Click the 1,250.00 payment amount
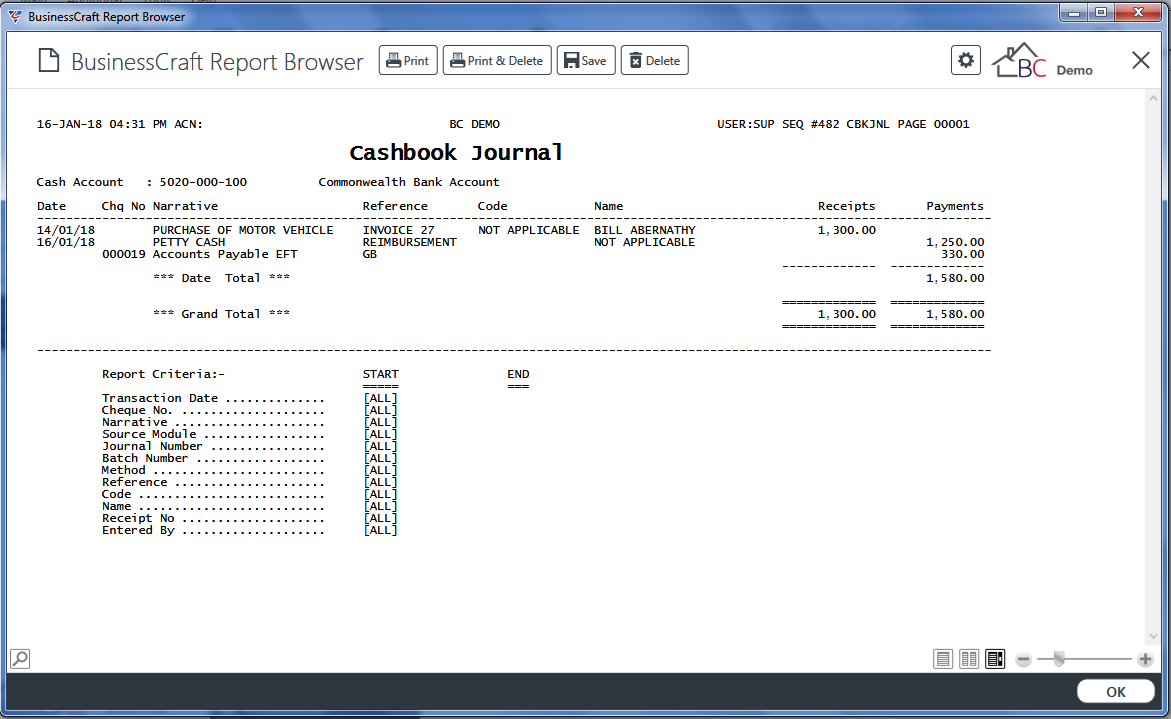 click(x=955, y=242)
